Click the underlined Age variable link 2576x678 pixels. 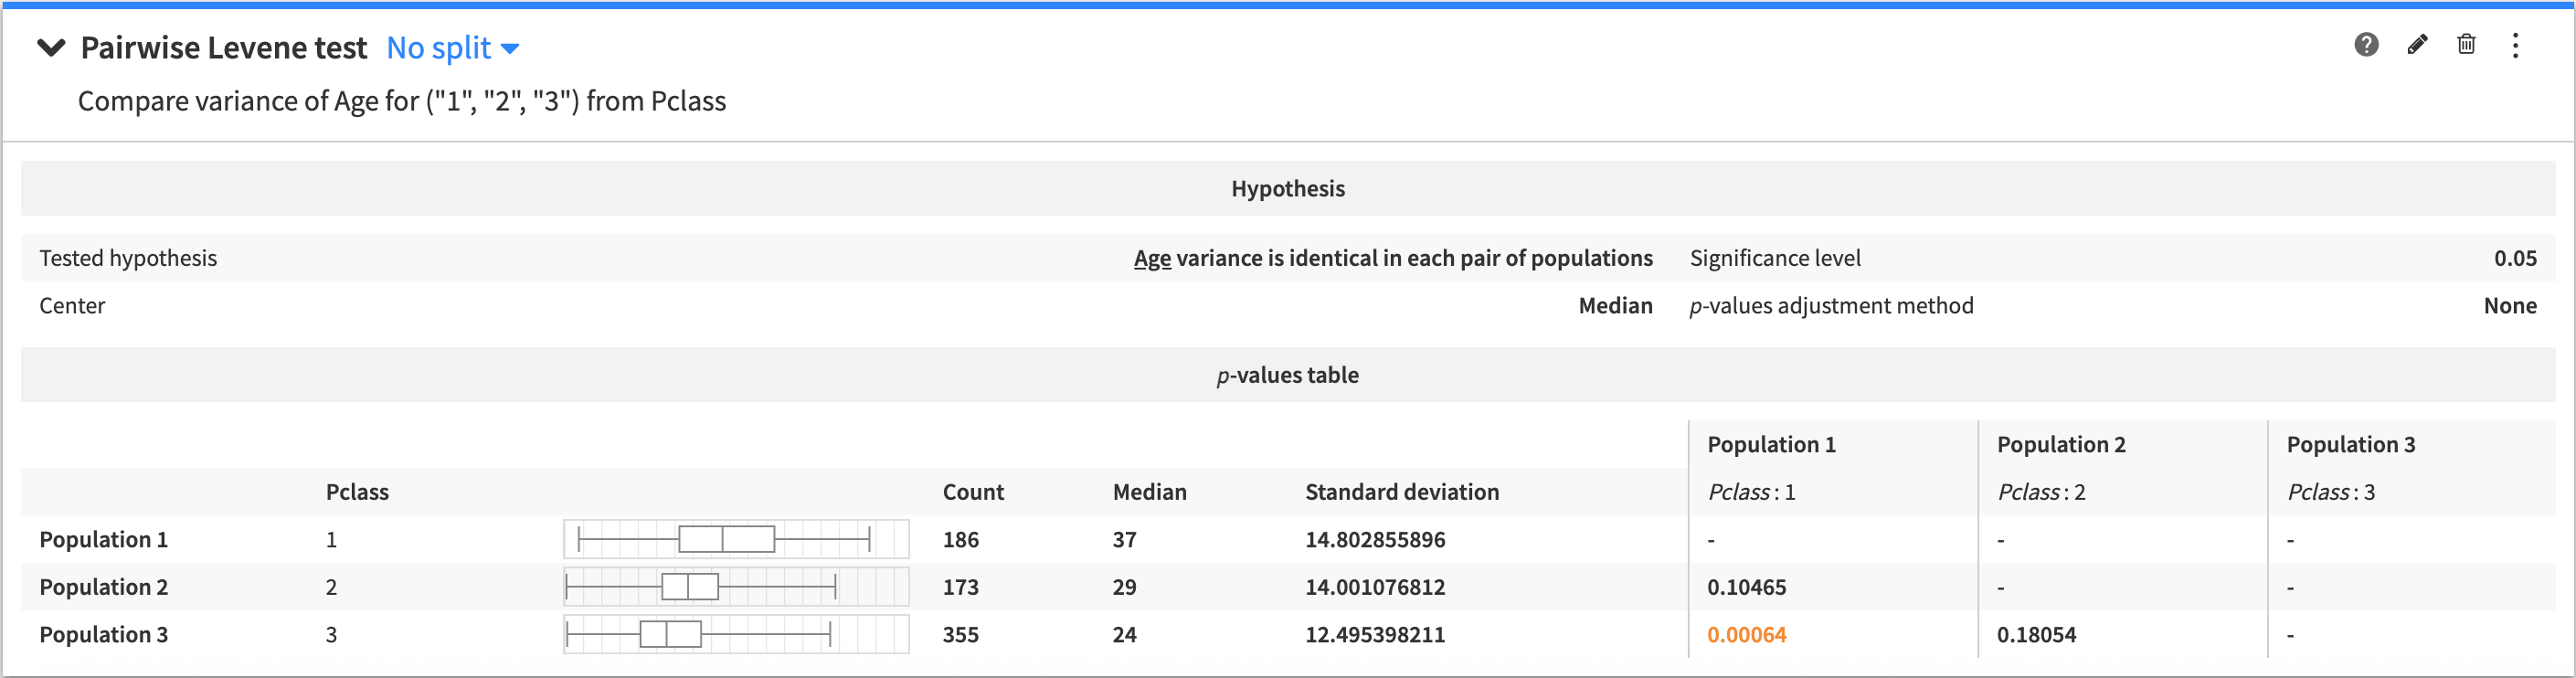(1152, 258)
